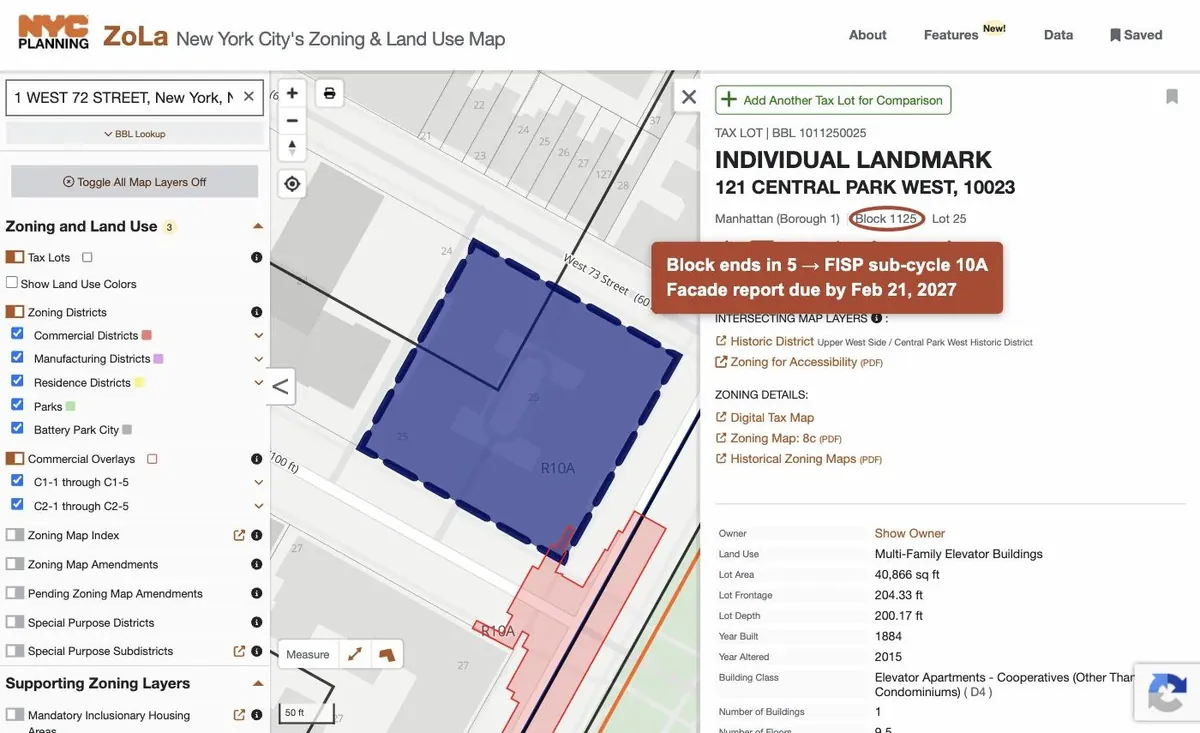Uncheck Manufacturing Districts checkbox

coord(17,357)
